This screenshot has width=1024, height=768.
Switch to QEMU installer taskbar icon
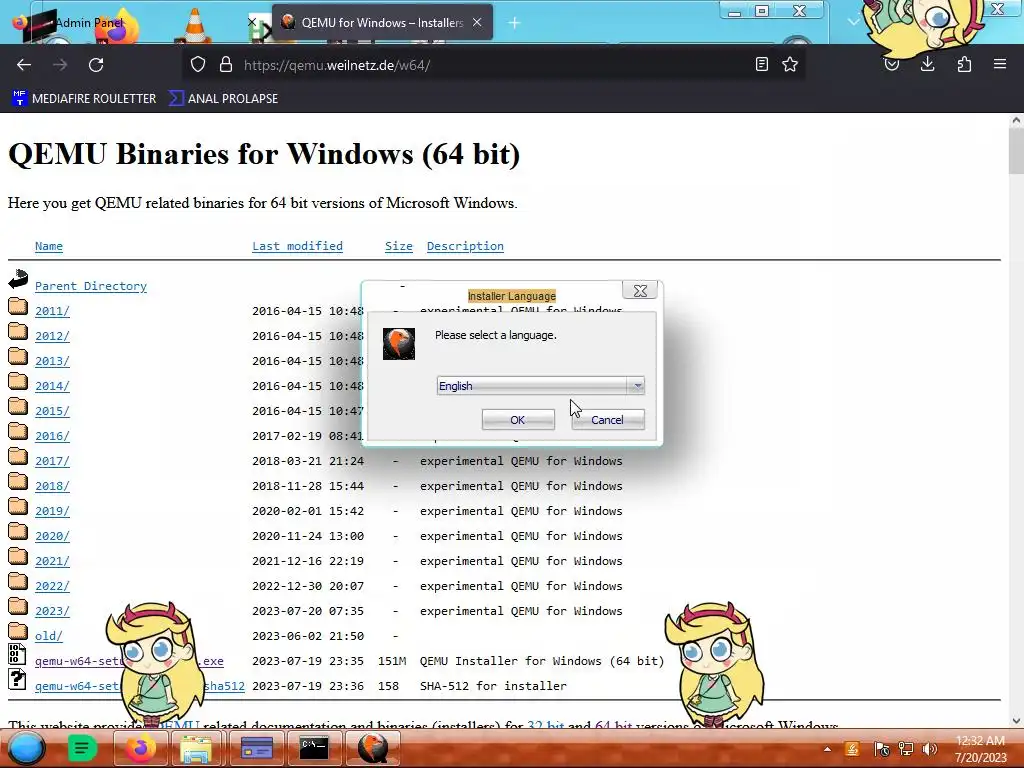coord(372,748)
